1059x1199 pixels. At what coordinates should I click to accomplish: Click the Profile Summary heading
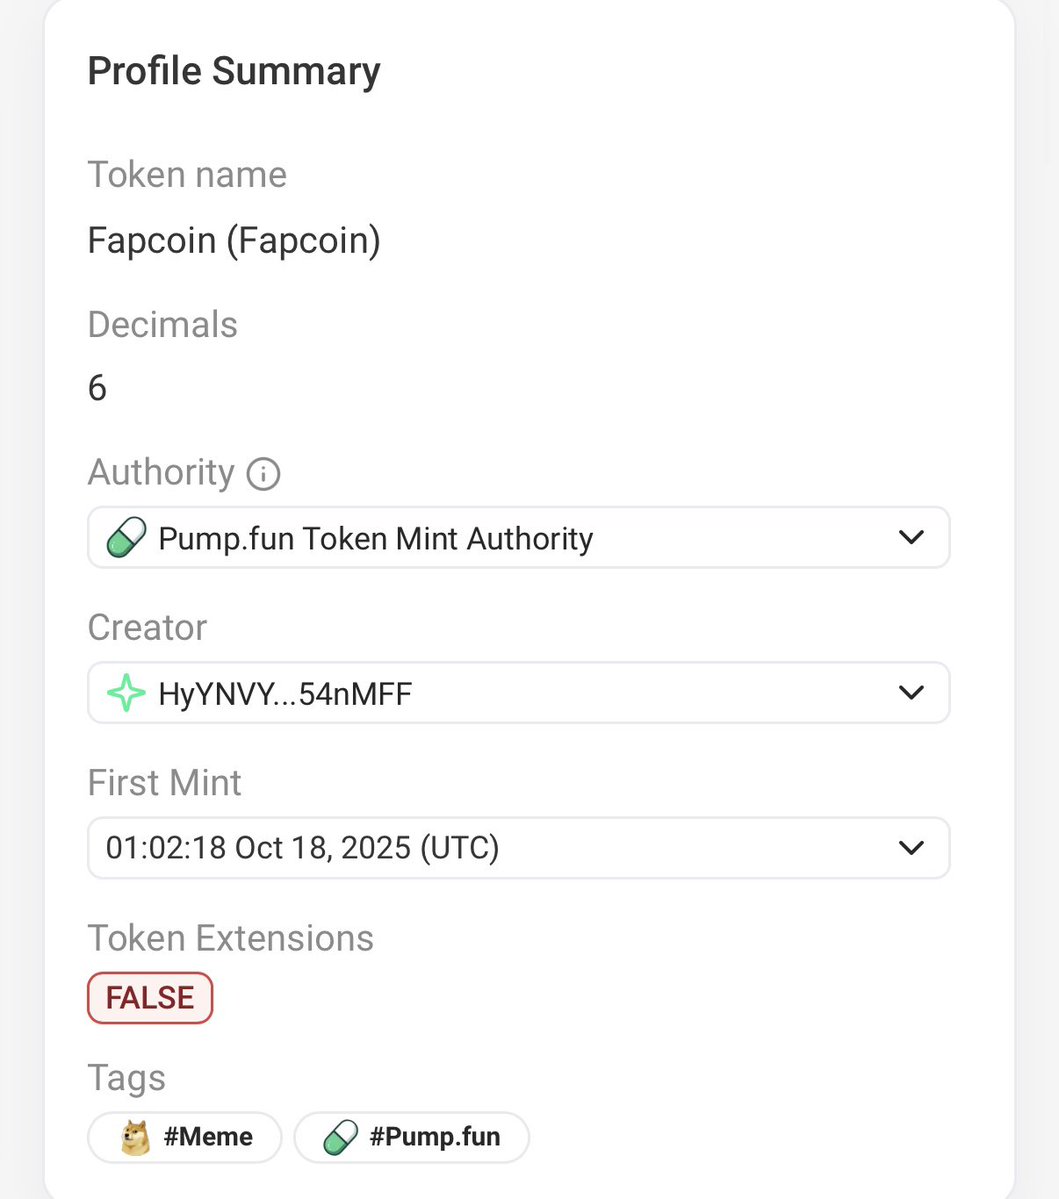tap(234, 71)
